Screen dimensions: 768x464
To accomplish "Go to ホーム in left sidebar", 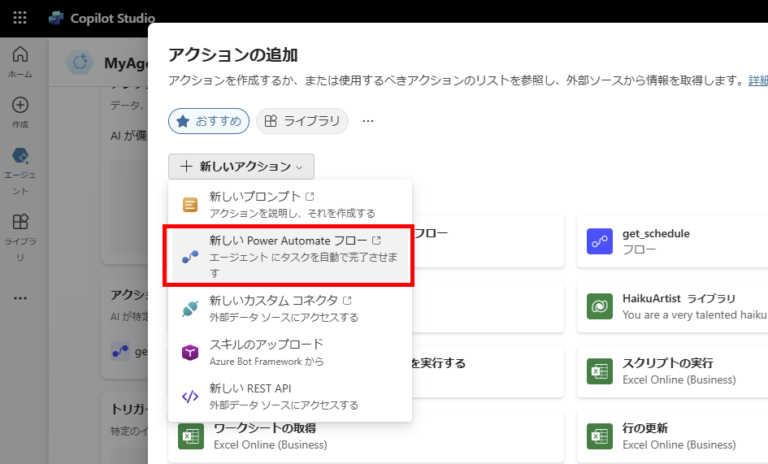I will tap(20, 60).
